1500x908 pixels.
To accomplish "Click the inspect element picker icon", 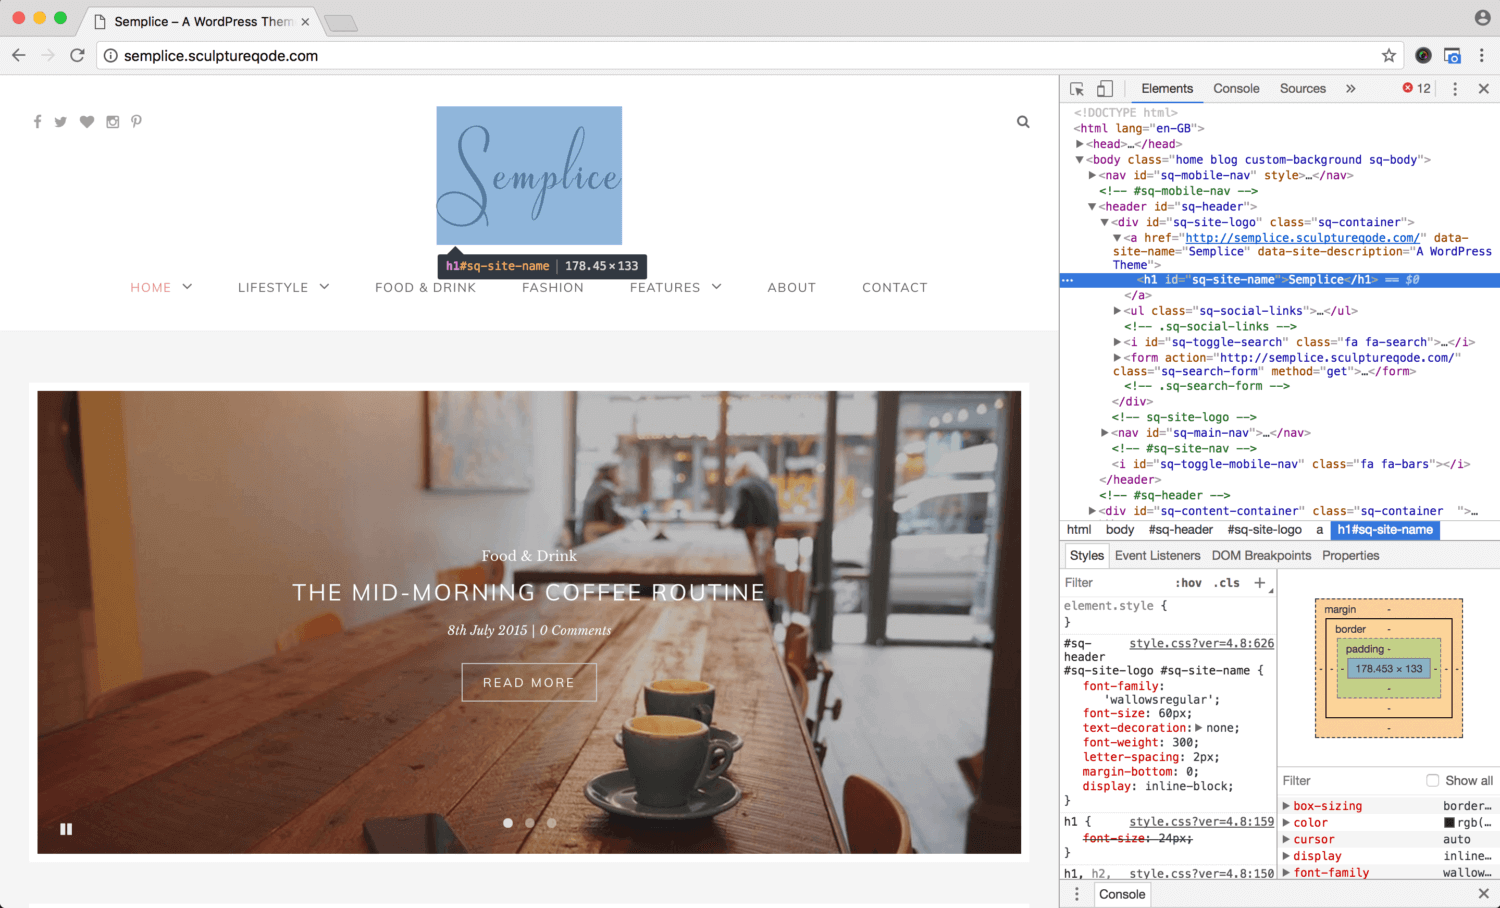I will [1077, 89].
